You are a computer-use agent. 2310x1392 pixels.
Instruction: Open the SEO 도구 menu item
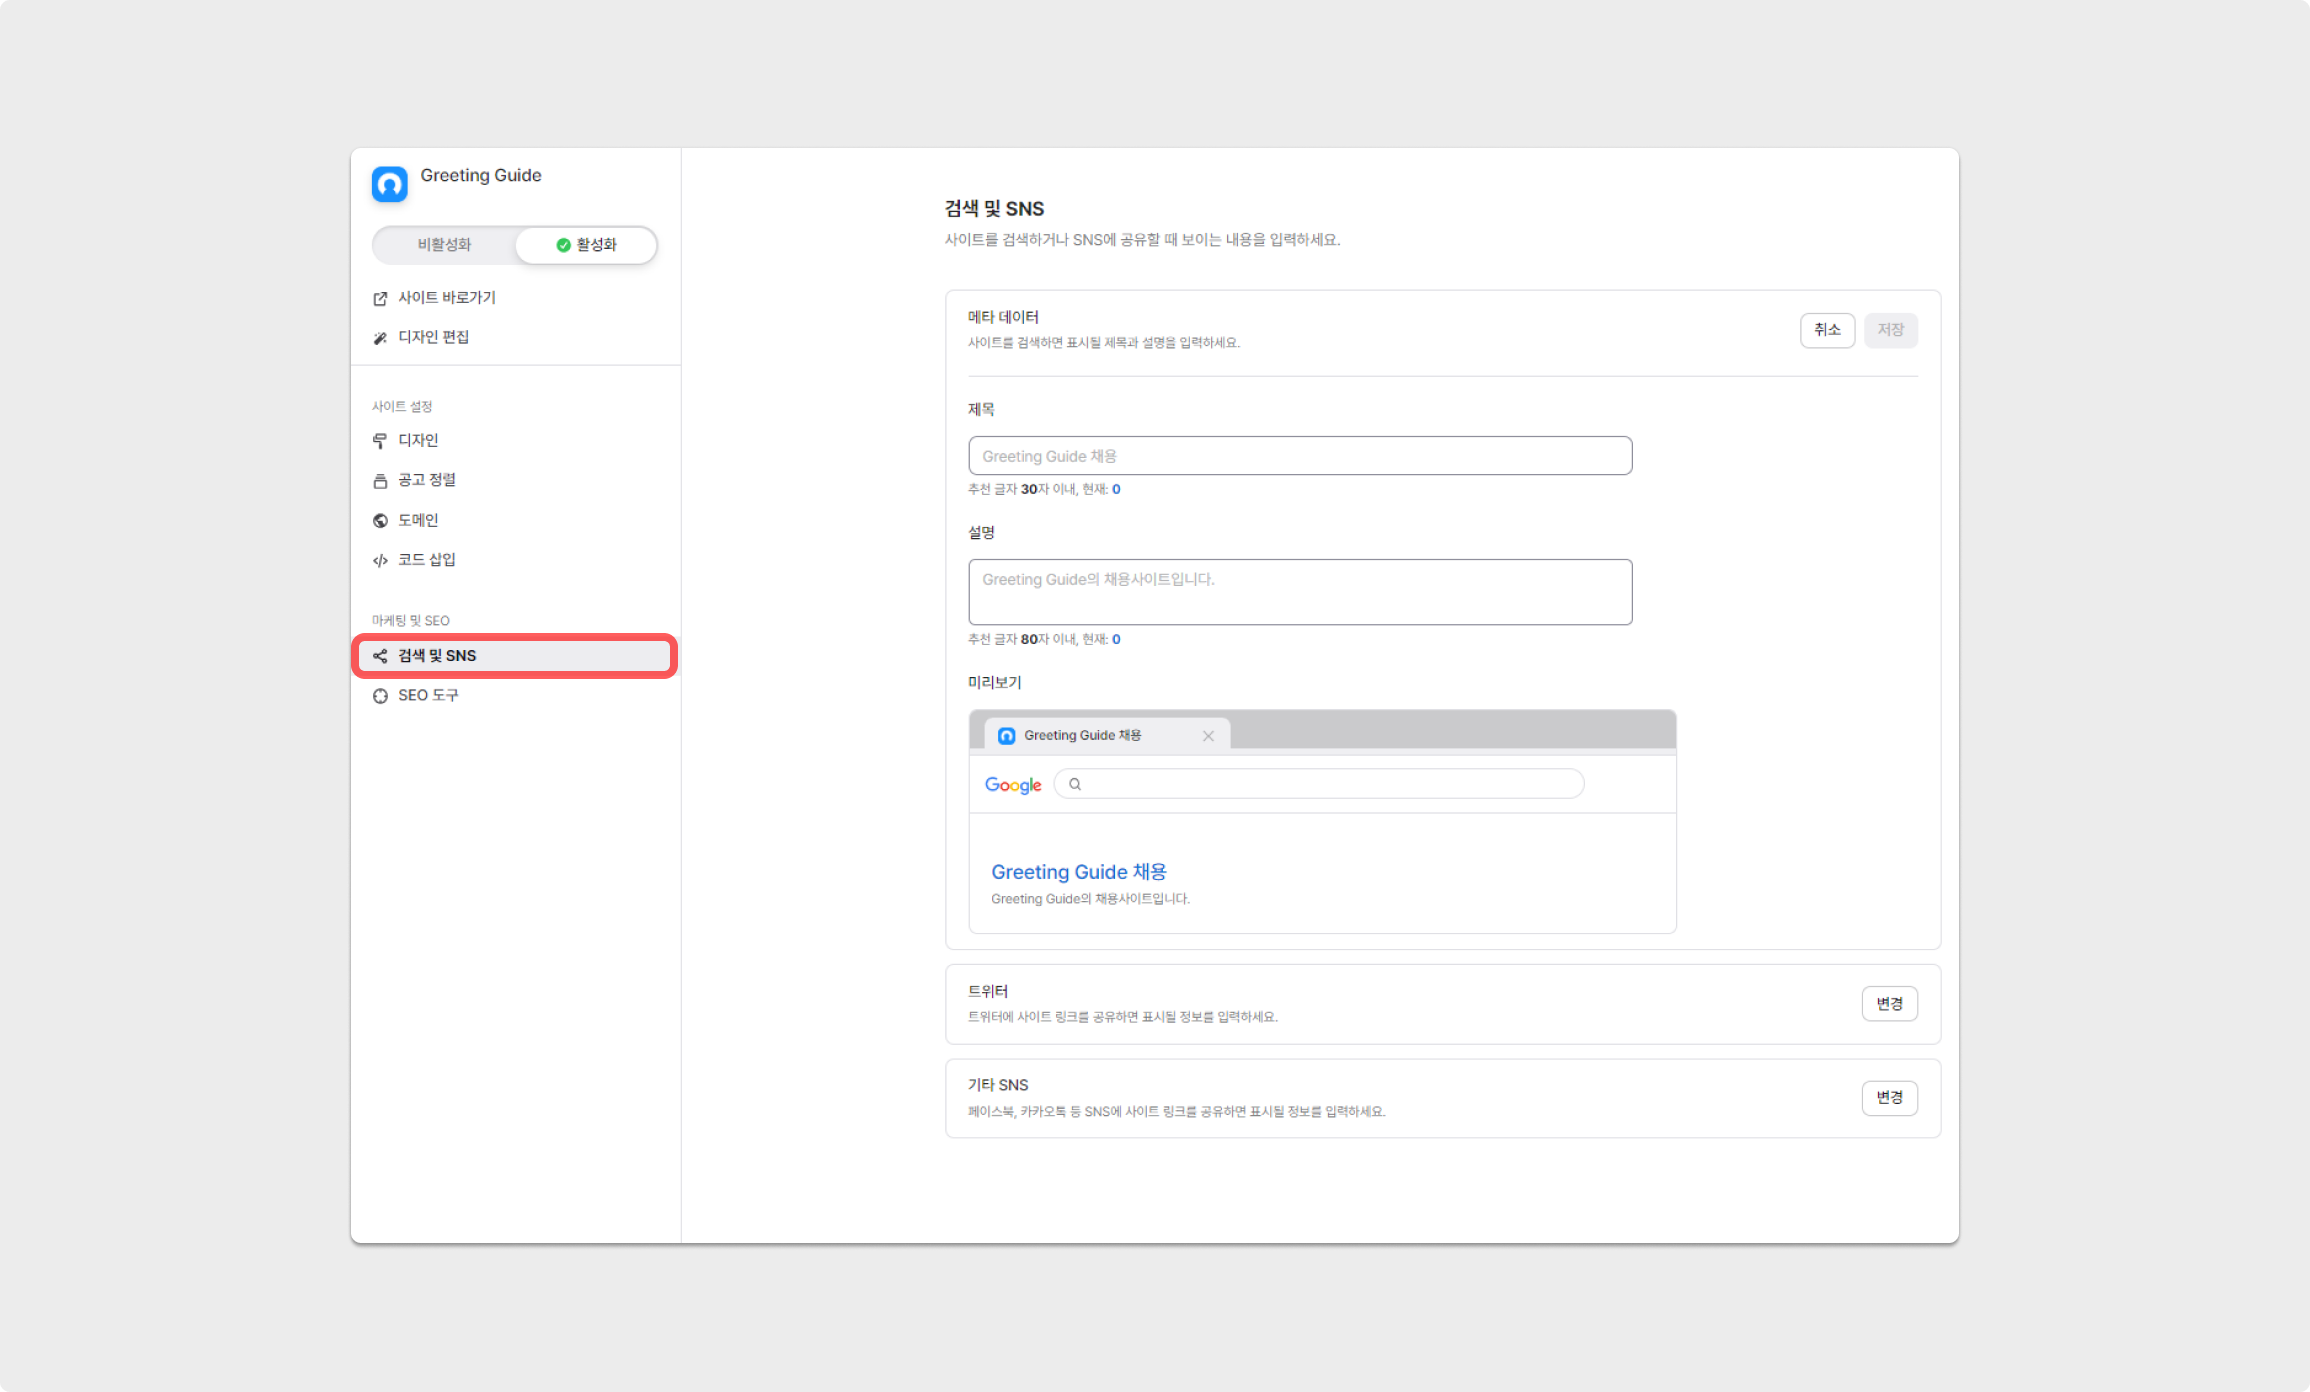428,695
